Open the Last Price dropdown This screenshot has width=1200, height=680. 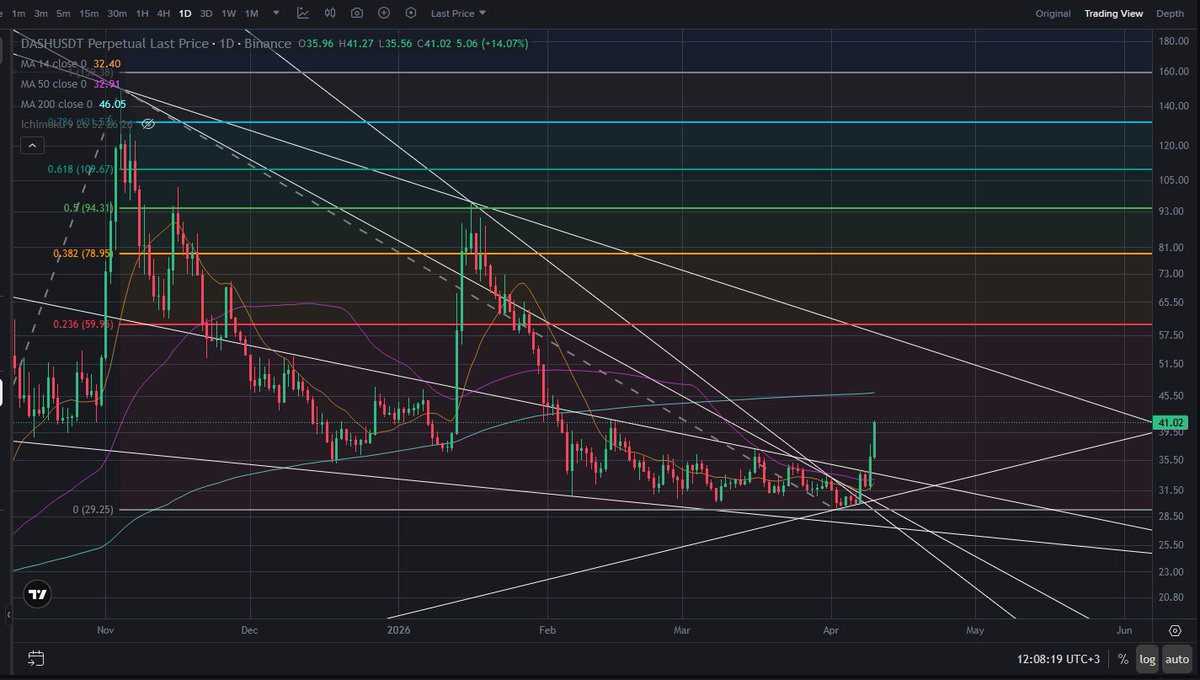[x=458, y=14]
